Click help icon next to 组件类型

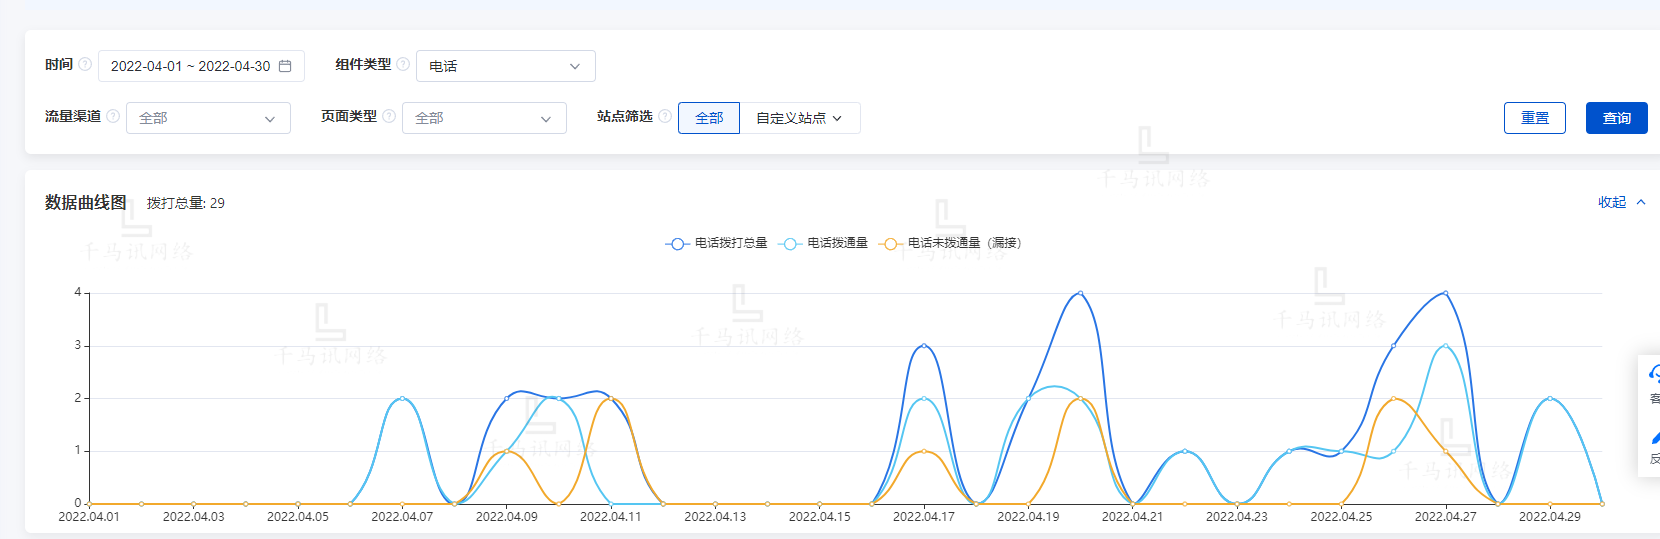[403, 64]
